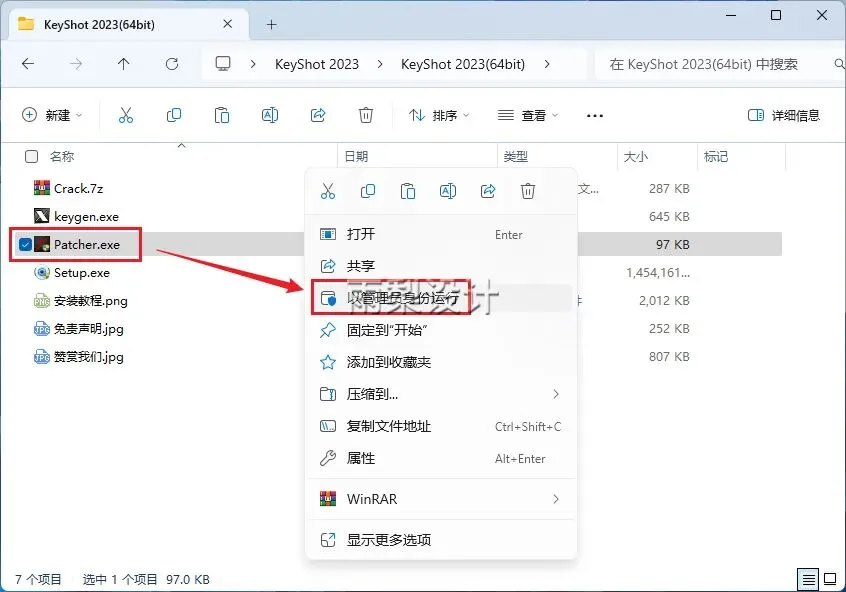Click the 1,454,161... size value
This screenshot has width=846, height=592.
click(x=658, y=273)
